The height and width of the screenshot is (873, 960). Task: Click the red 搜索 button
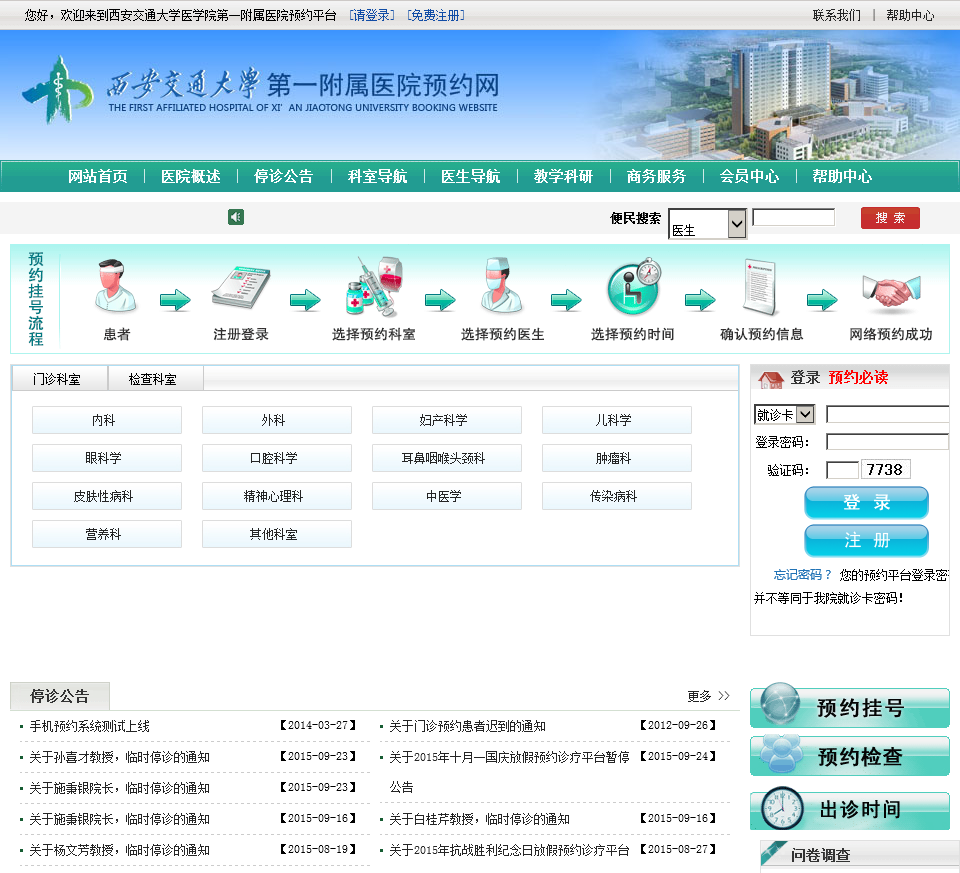click(x=890, y=218)
